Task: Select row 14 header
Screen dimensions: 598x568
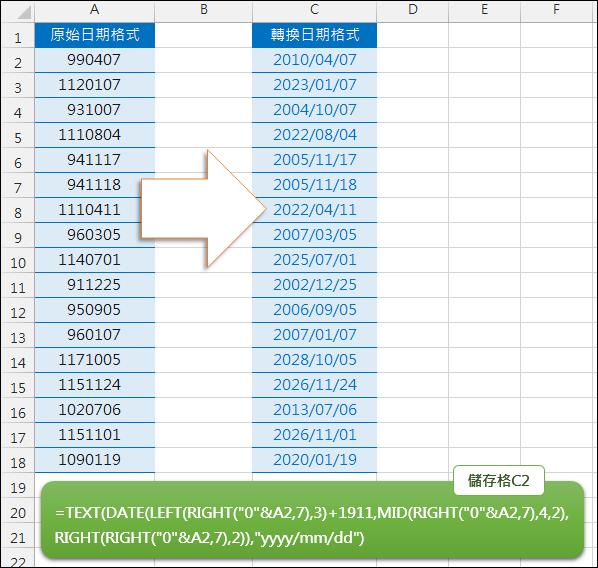Action: click(18, 360)
